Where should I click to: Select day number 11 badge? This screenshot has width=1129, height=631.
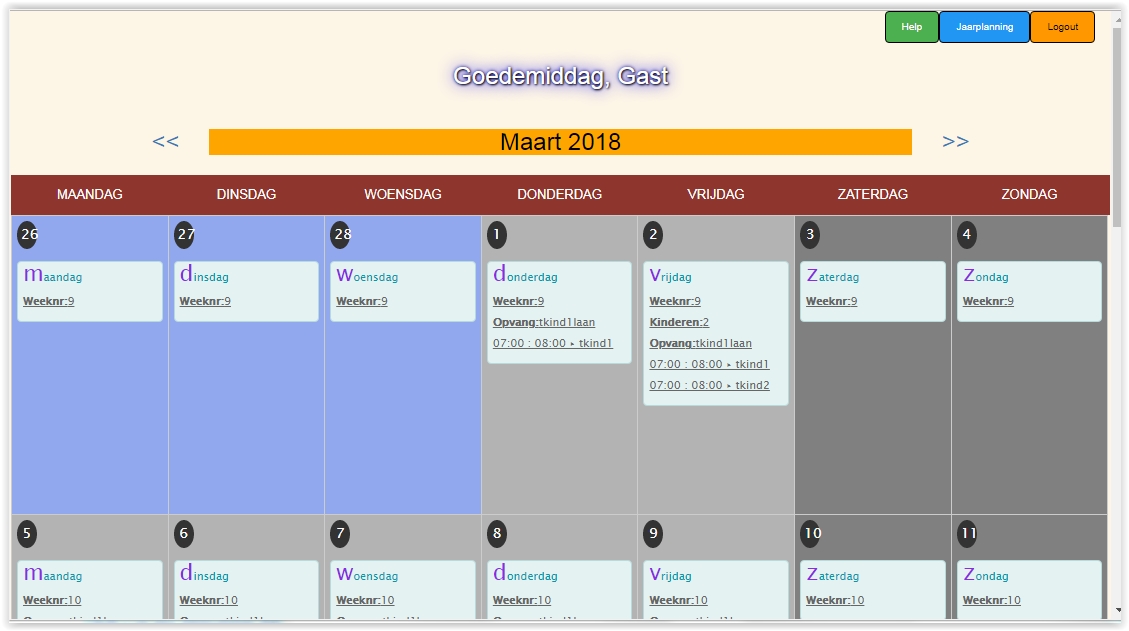[967, 534]
